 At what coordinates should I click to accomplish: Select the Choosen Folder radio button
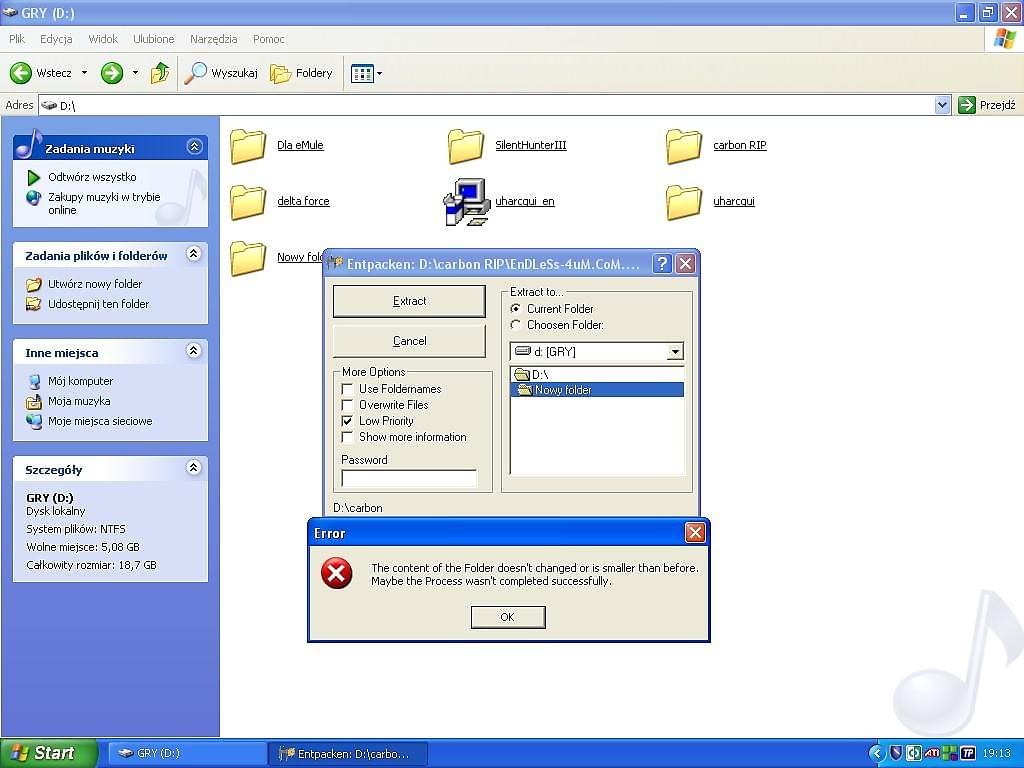tap(516, 325)
